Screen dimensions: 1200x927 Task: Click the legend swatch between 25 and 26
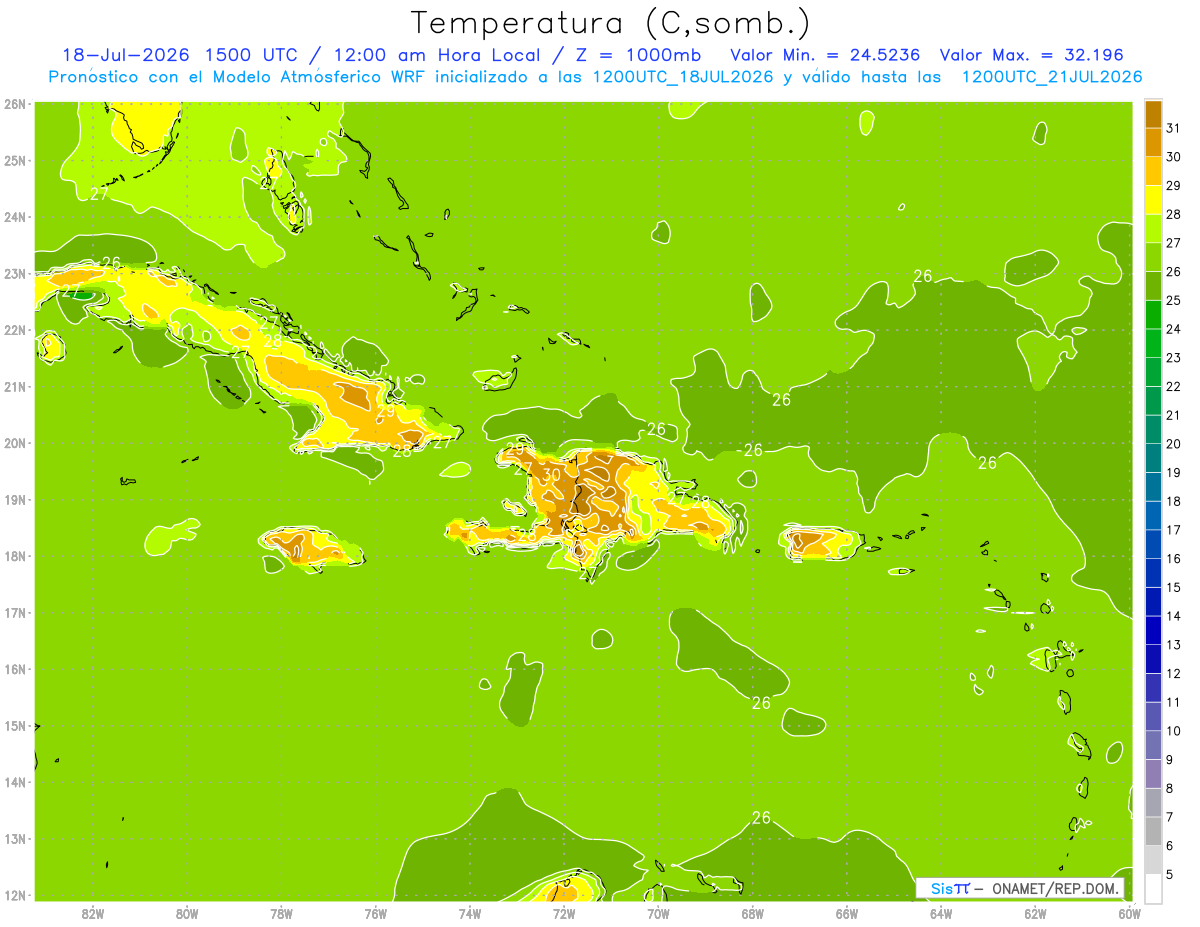pyautogui.click(x=1153, y=286)
